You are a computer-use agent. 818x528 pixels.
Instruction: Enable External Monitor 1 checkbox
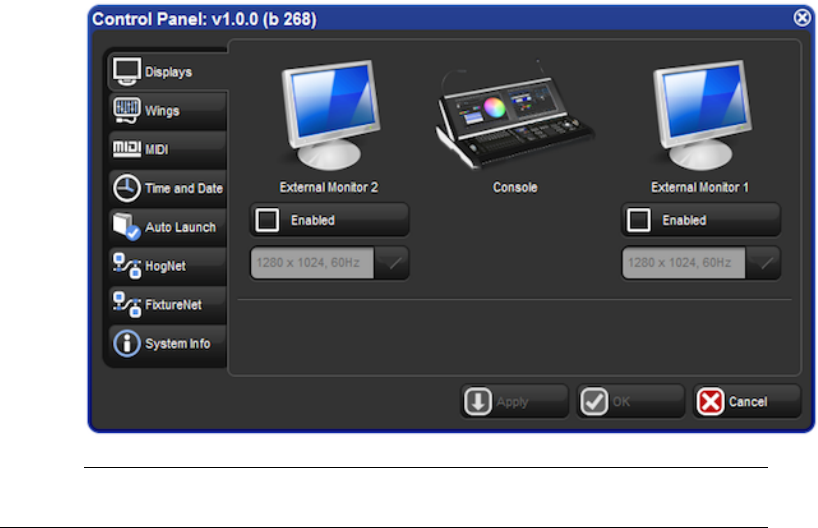point(639,220)
